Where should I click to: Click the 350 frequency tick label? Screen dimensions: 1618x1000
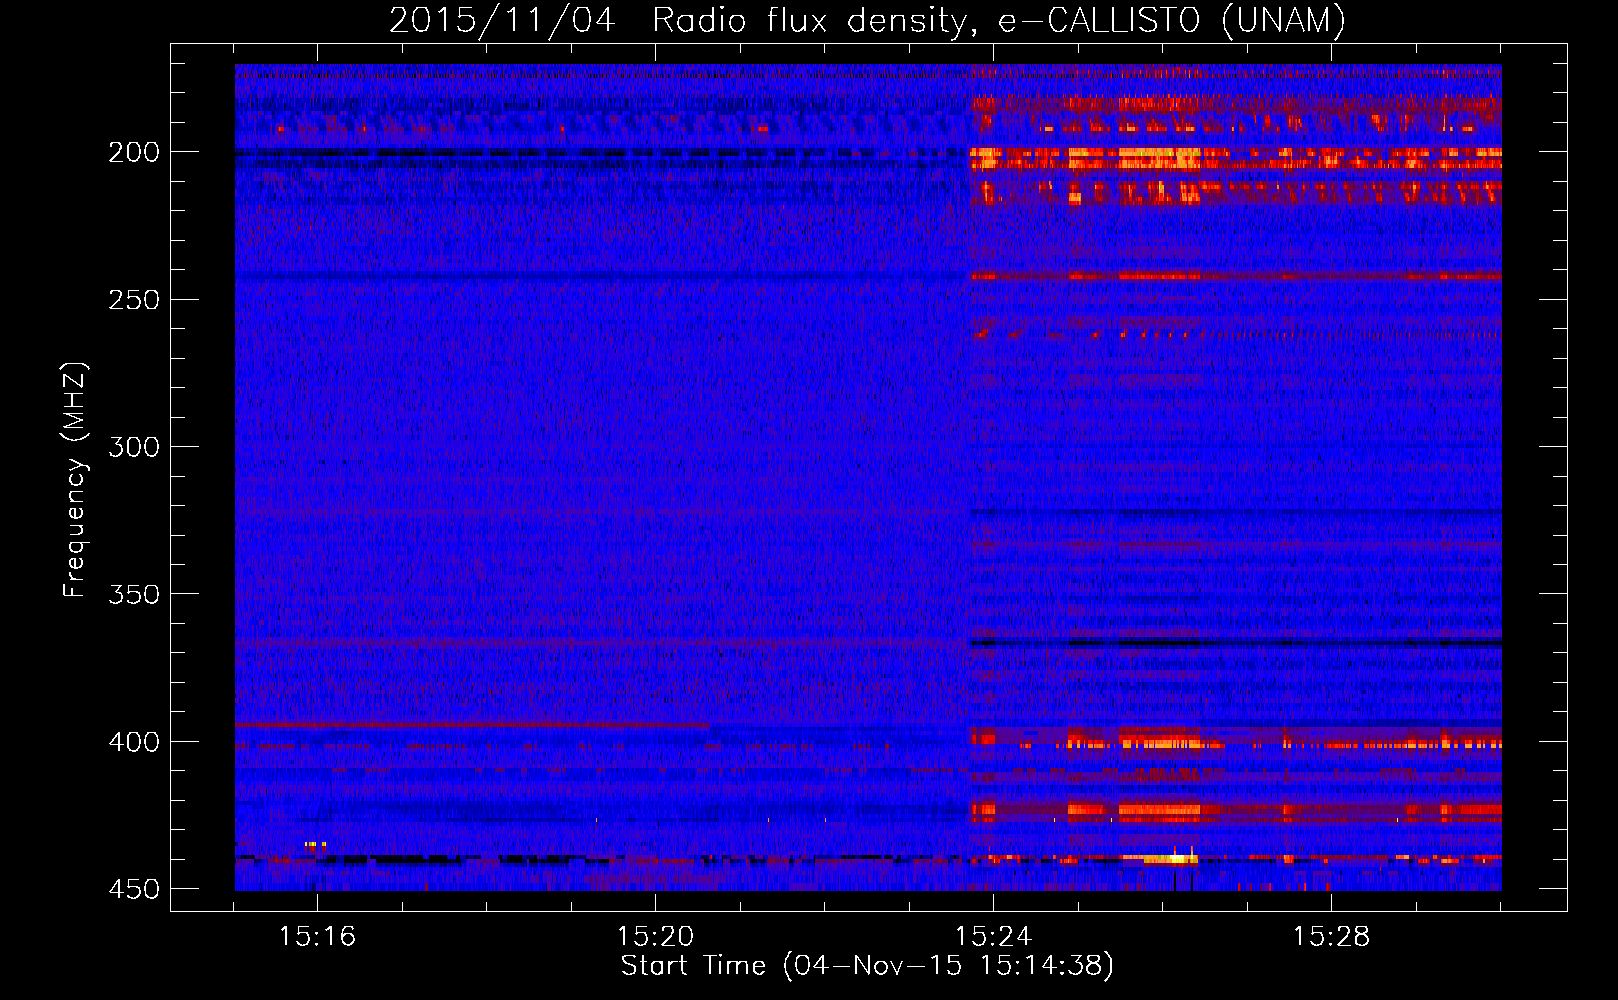click(134, 594)
